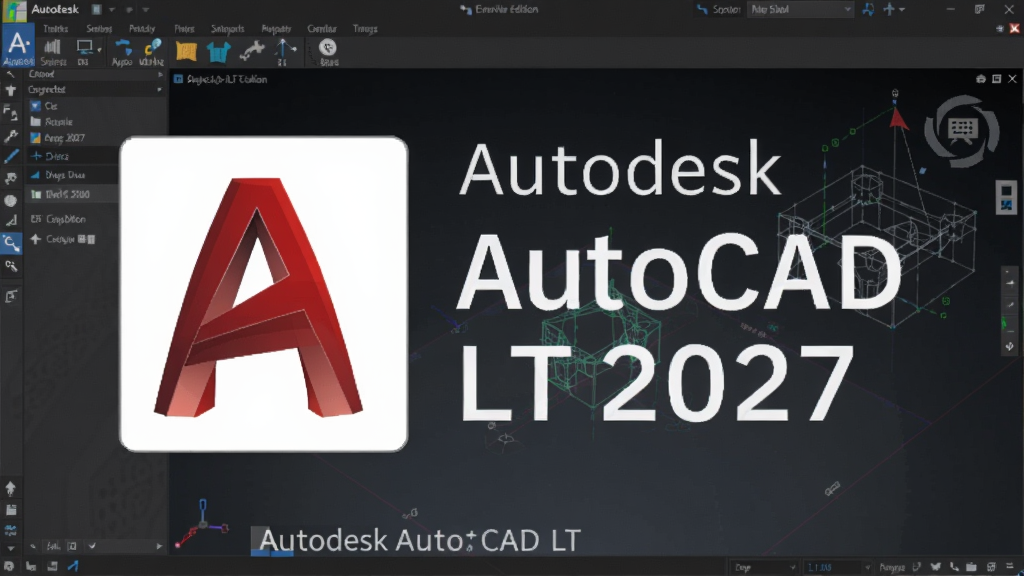Screen dimensions: 1024x576
Task: Select the row with the green folder icon
Action: click(72, 194)
